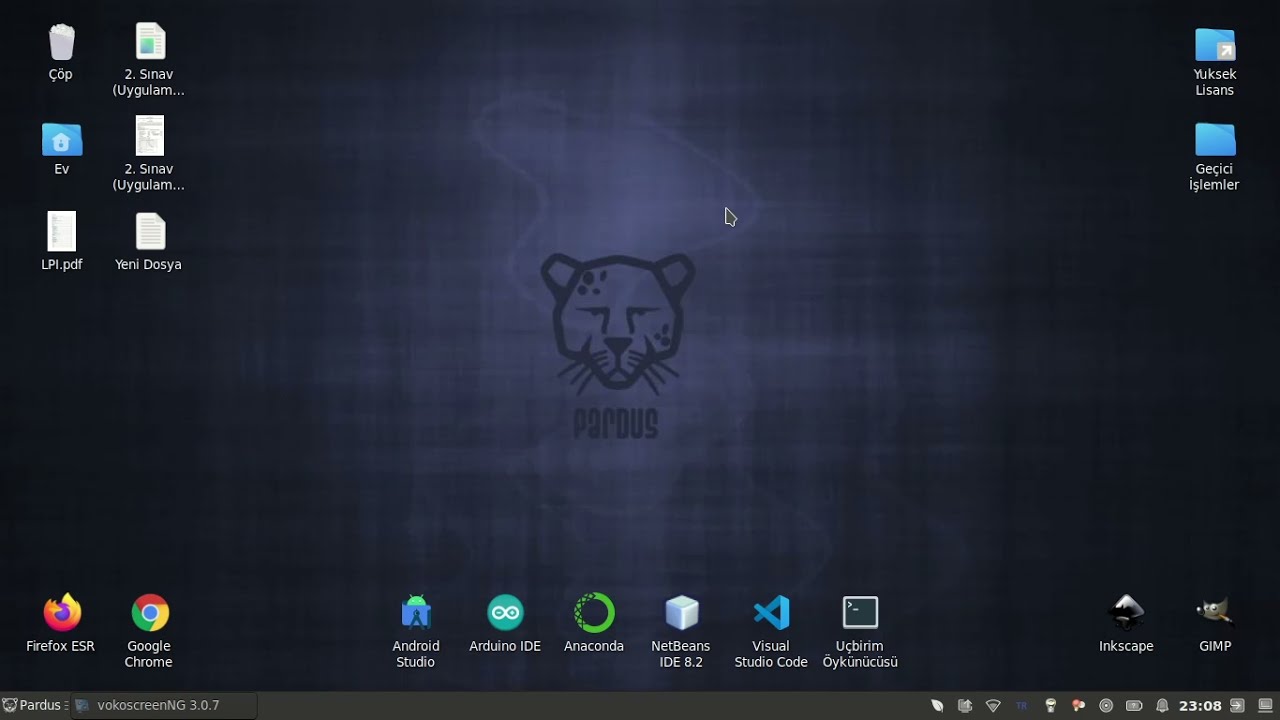Launch Anaconda shortcut

(594, 624)
